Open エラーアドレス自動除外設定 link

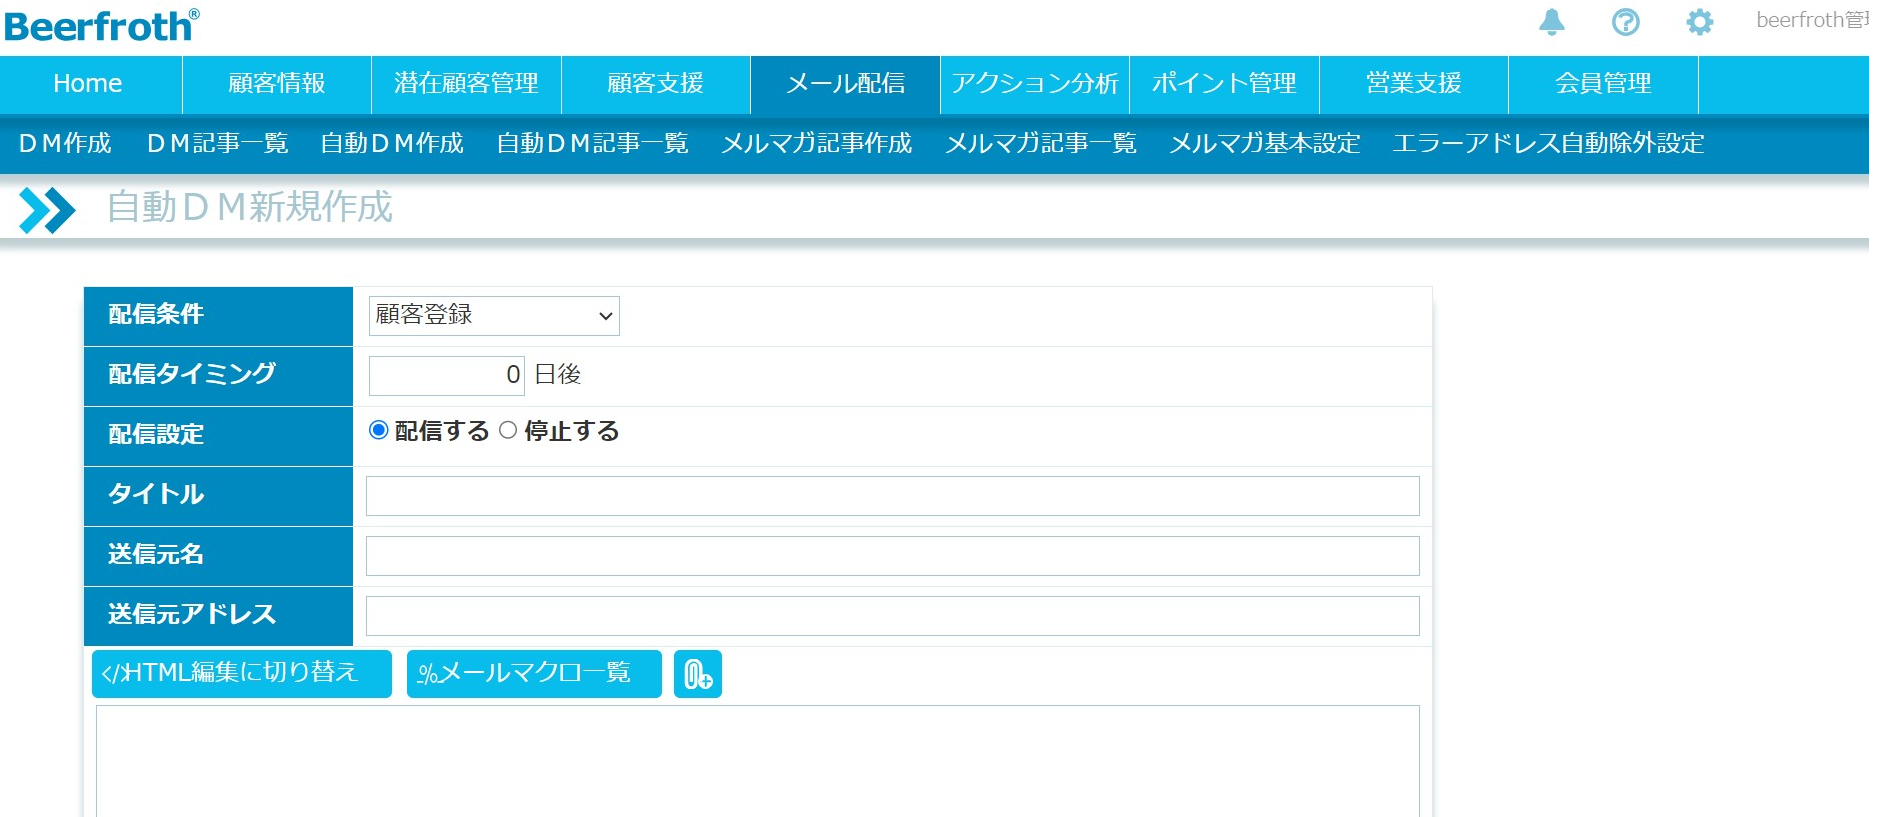click(x=1547, y=144)
